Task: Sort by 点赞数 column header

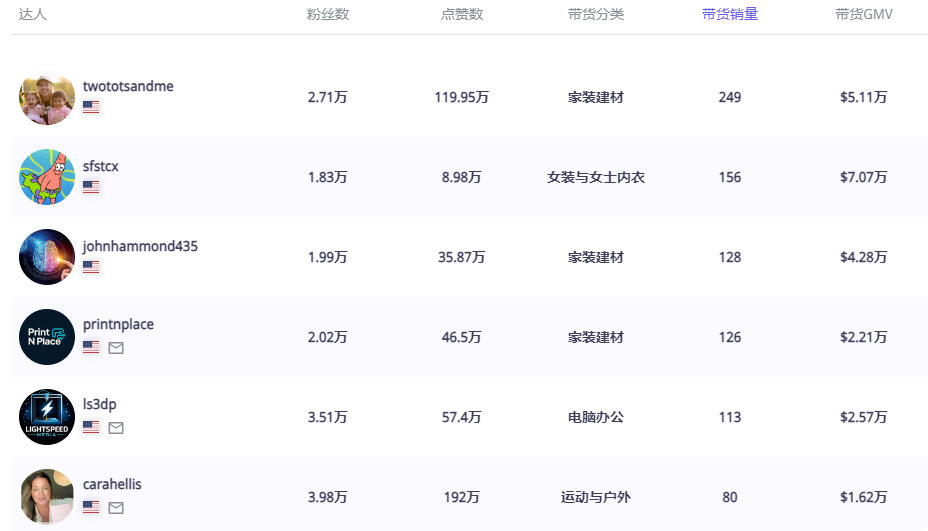Action: click(x=461, y=14)
